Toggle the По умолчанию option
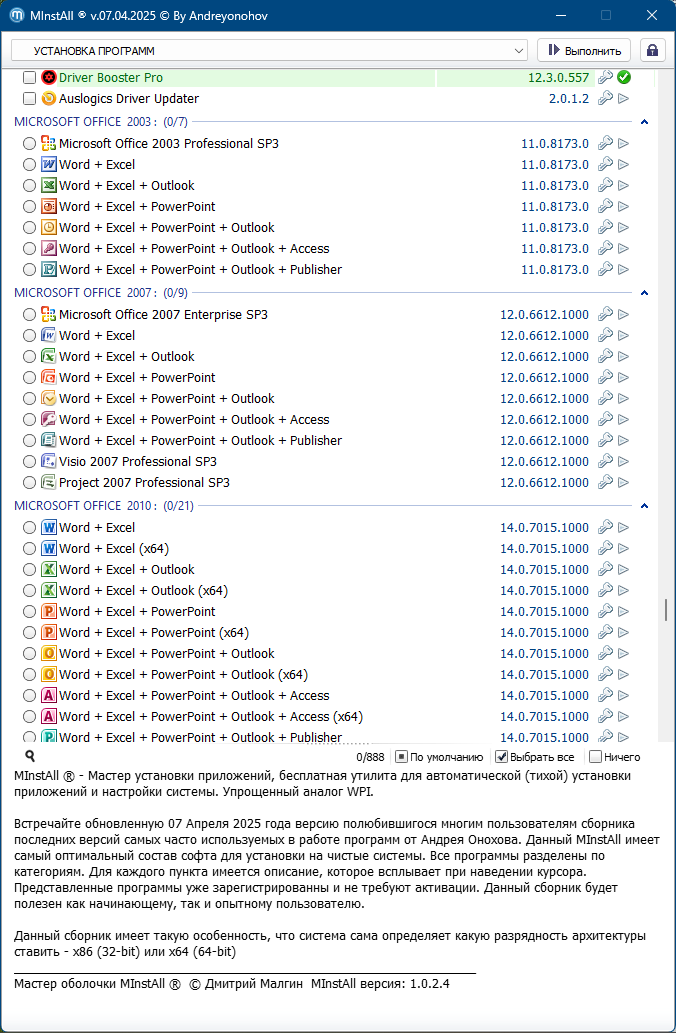The height and width of the screenshot is (1033, 676). pos(439,757)
